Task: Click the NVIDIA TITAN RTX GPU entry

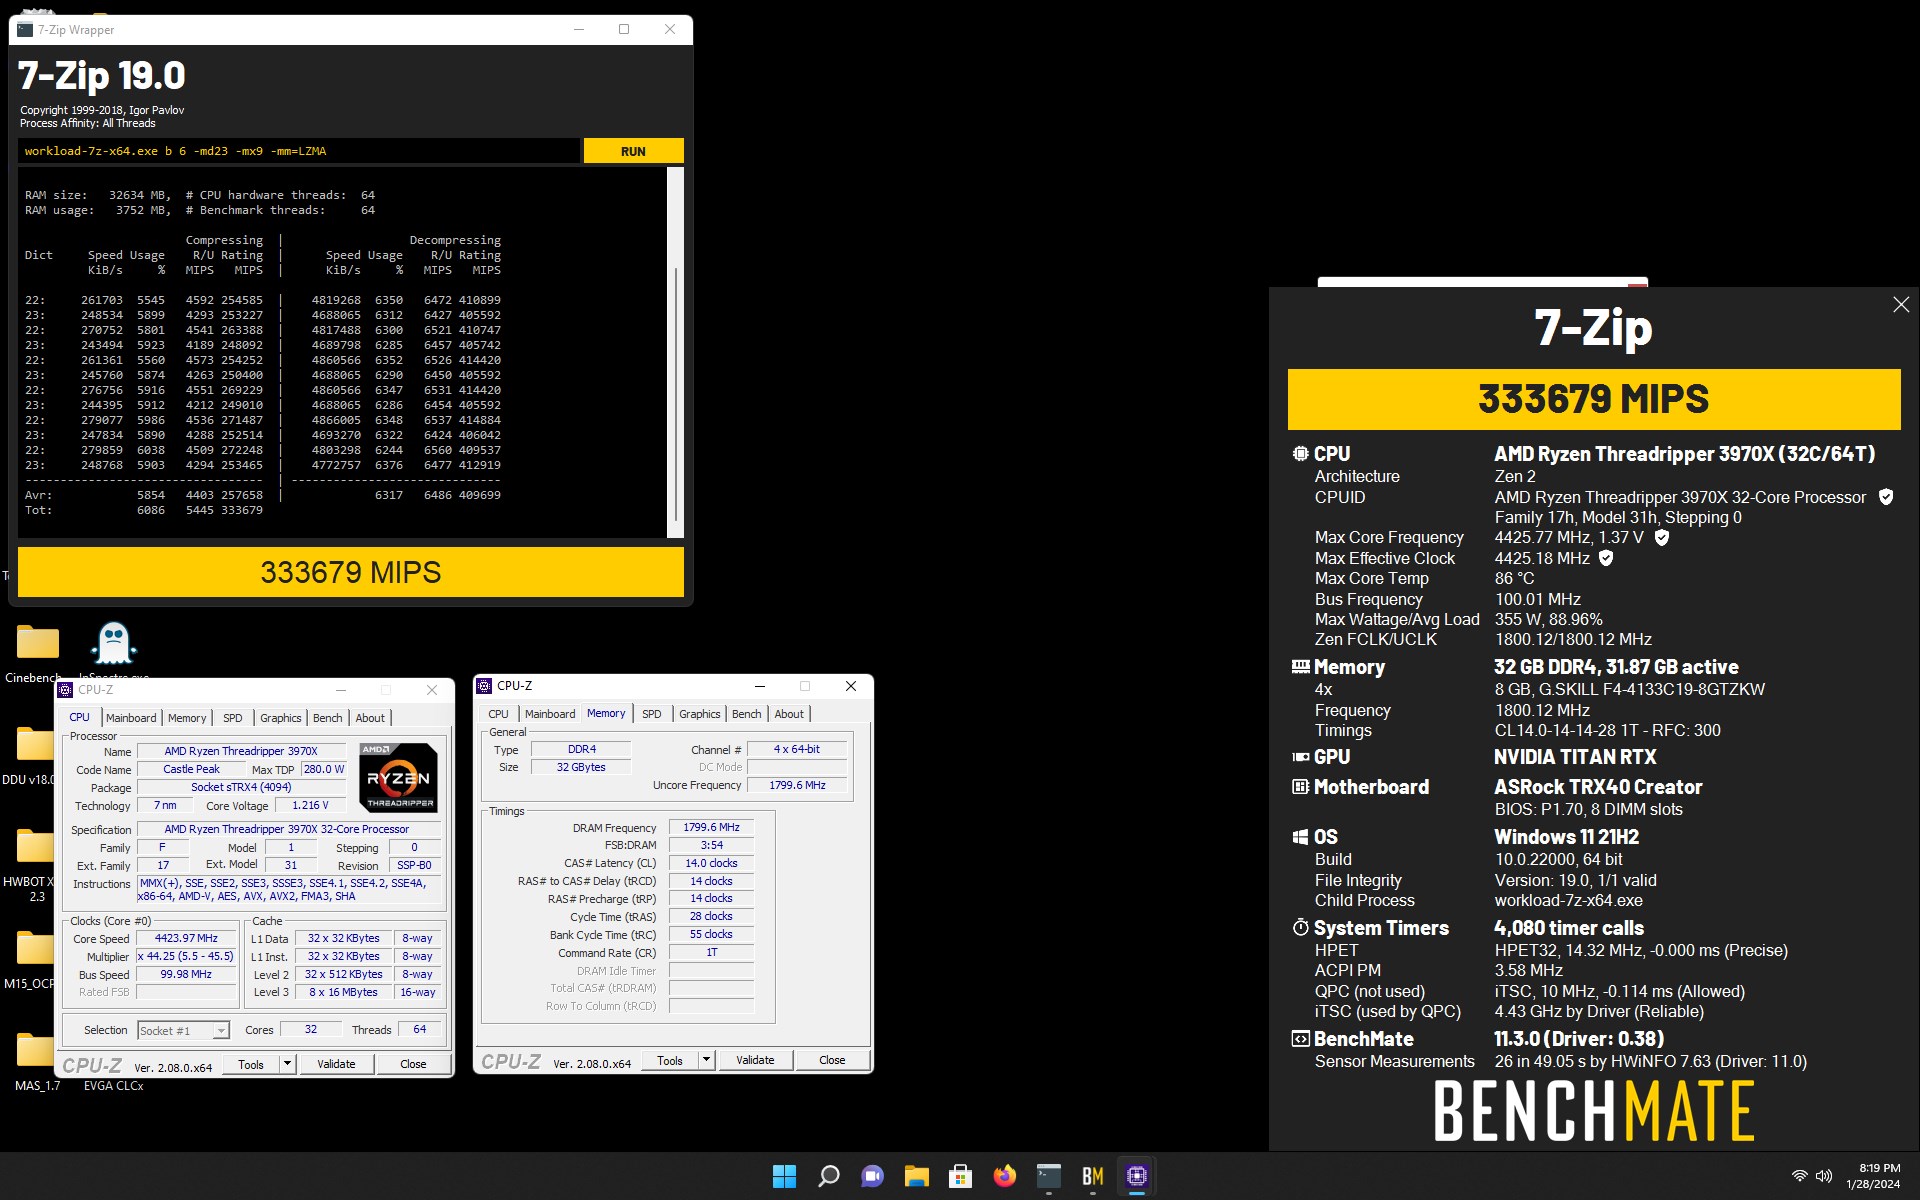Action: 1575,757
